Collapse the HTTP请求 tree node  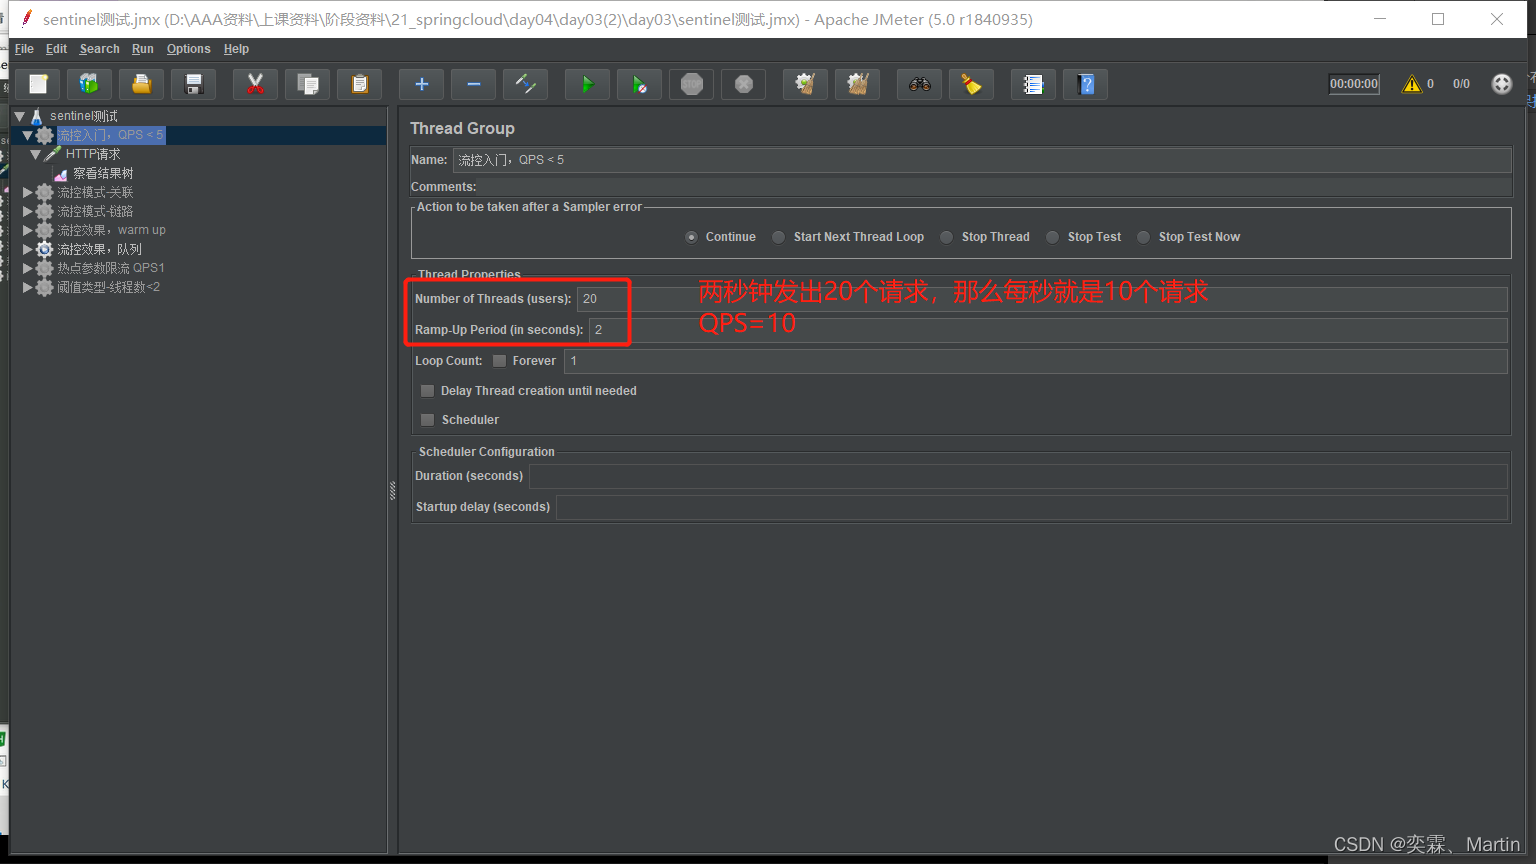tap(36, 154)
